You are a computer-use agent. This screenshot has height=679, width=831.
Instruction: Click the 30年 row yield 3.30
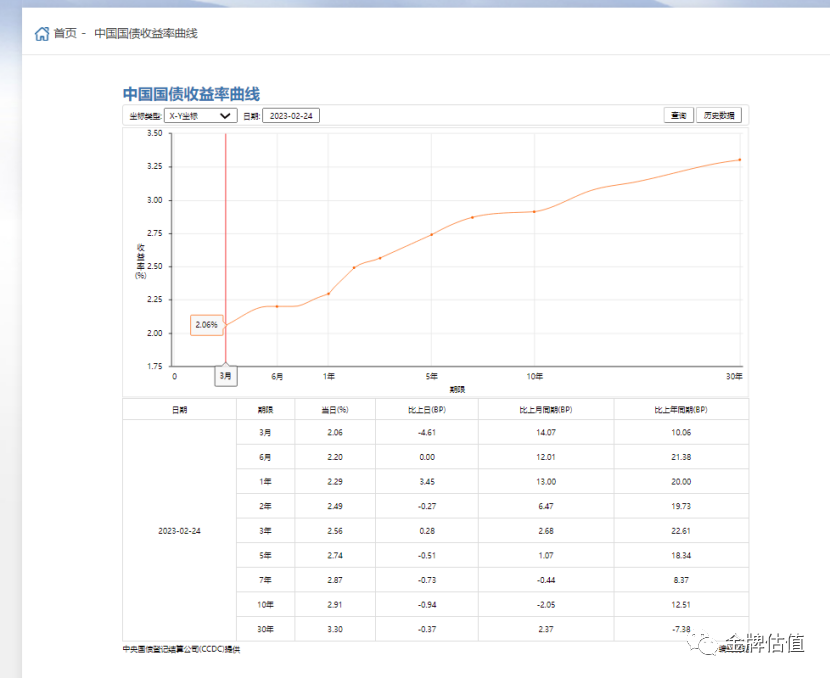coord(335,629)
